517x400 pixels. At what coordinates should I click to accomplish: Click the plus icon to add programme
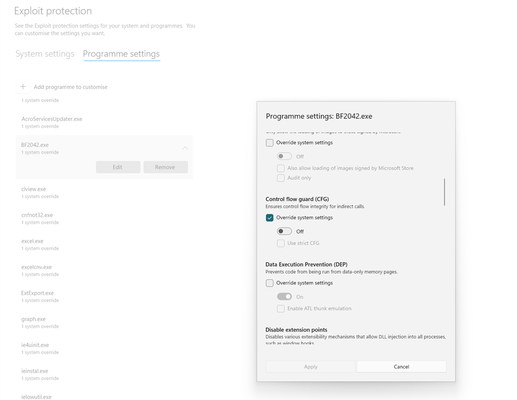click(x=23, y=87)
